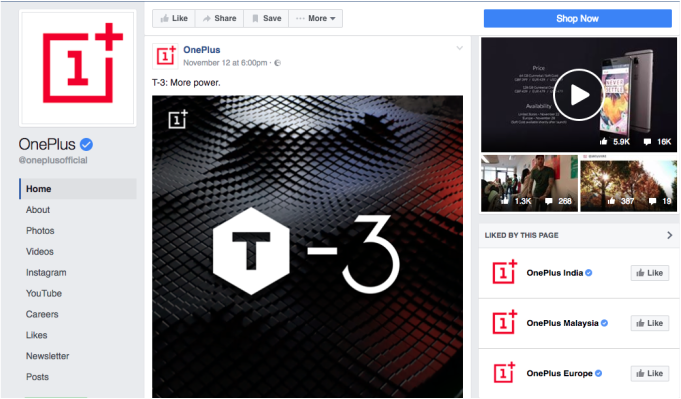Click the OnePlus Europe page logo
681x399 pixels.
504,373
